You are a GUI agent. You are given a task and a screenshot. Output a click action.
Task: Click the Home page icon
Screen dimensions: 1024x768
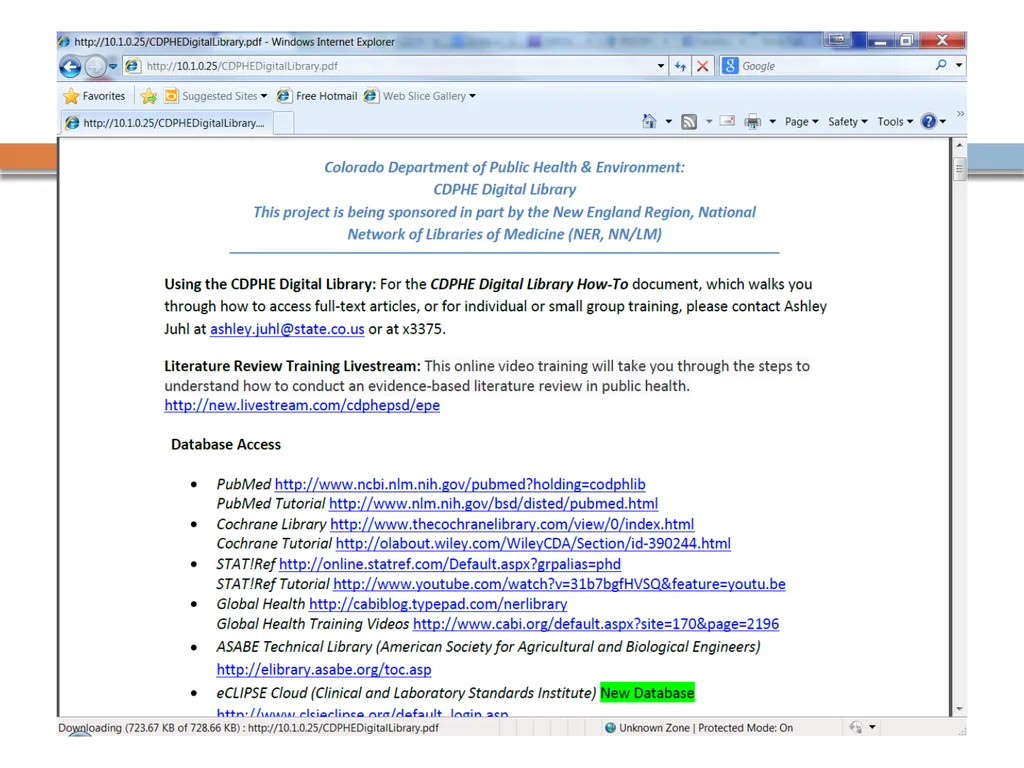point(649,121)
